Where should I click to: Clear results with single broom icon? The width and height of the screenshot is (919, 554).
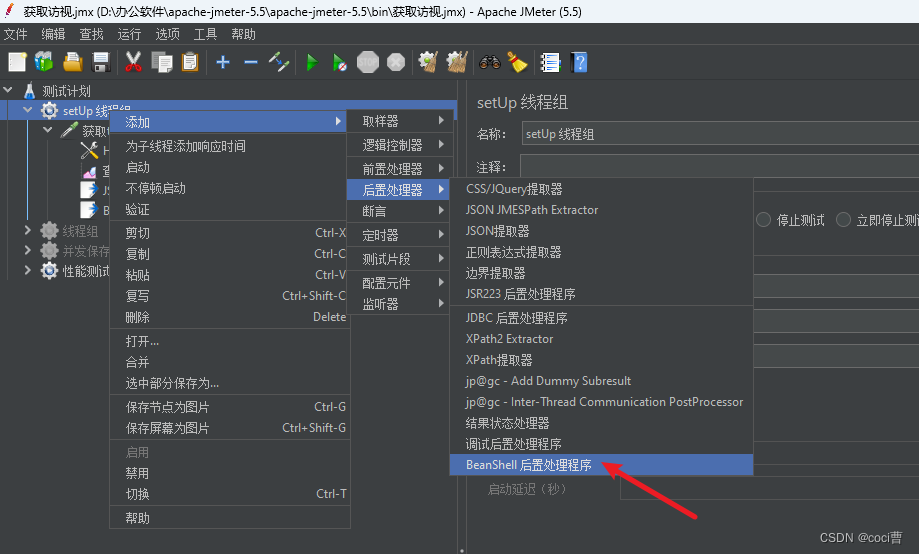[428, 62]
